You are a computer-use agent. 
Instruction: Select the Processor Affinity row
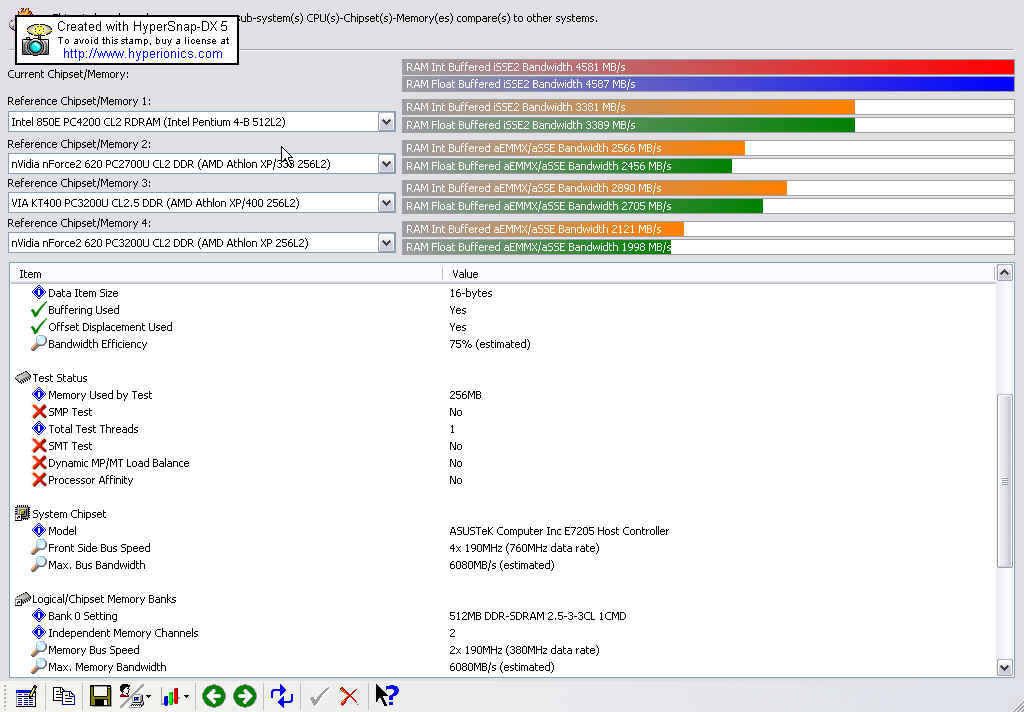coord(503,480)
